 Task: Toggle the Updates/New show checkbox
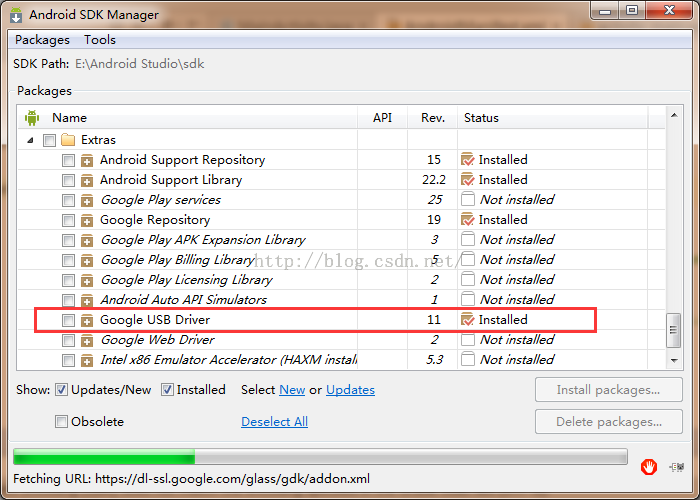tap(61, 390)
